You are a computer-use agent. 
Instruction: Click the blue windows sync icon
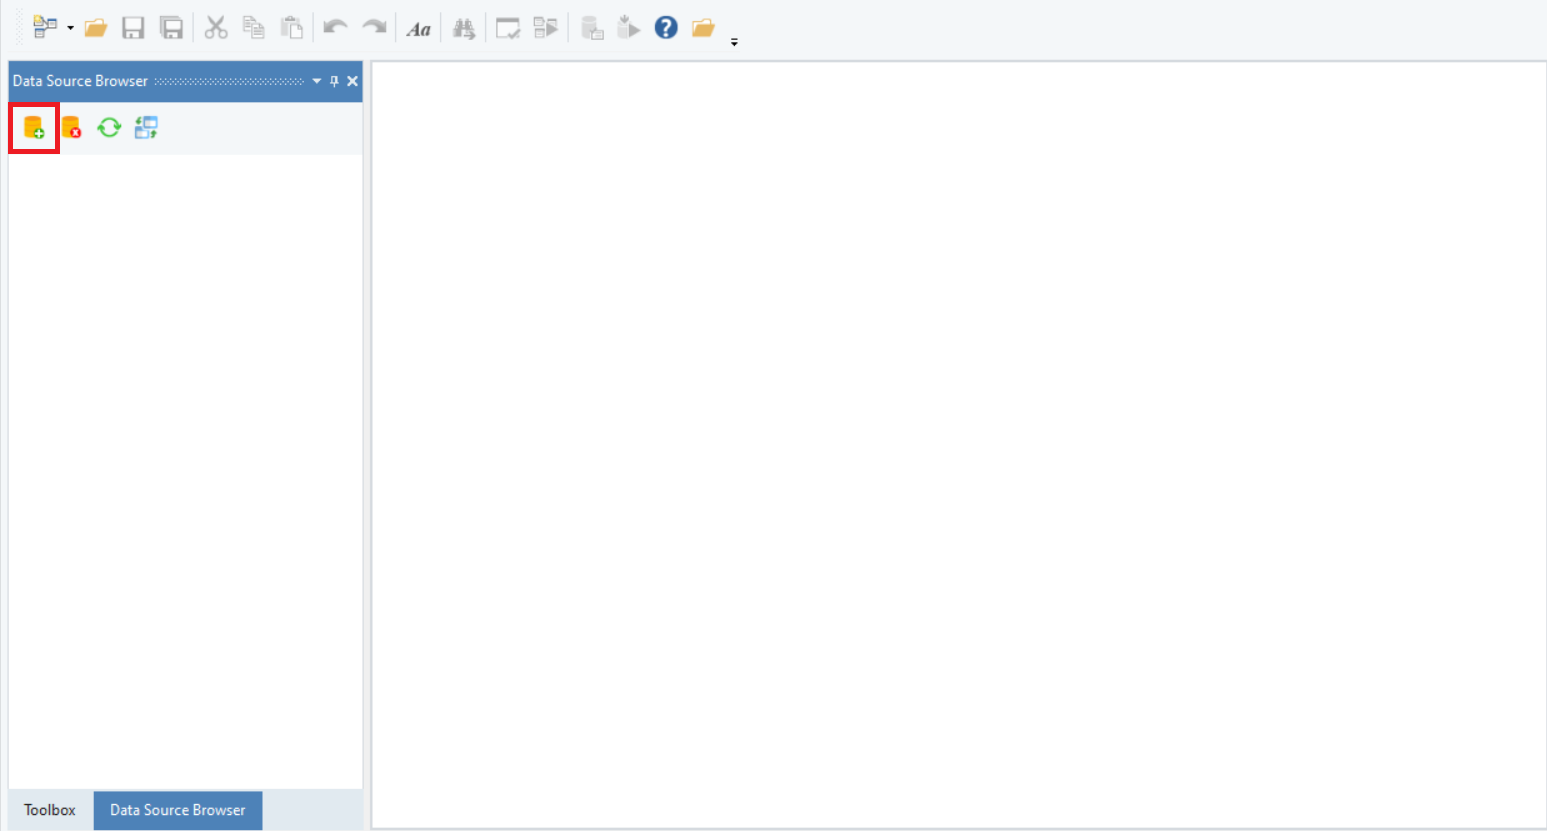click(x=146, y=128)
